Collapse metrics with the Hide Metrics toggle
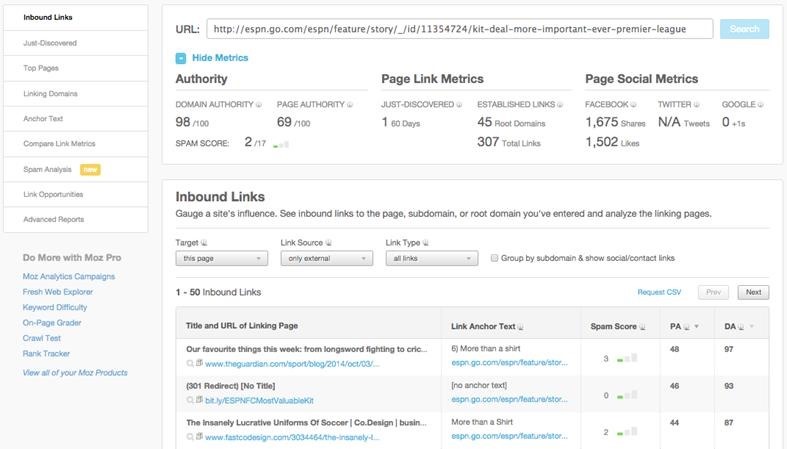787x449 pixels. [x=182, y=58]
